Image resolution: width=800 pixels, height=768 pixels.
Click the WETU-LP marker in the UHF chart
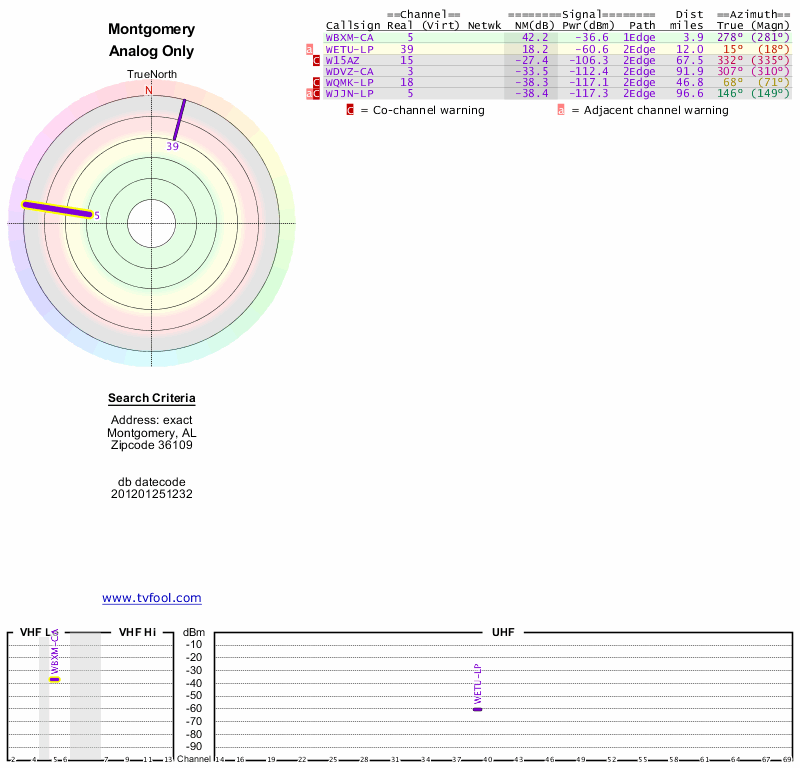pyautogui.click(x=477, y=708)
